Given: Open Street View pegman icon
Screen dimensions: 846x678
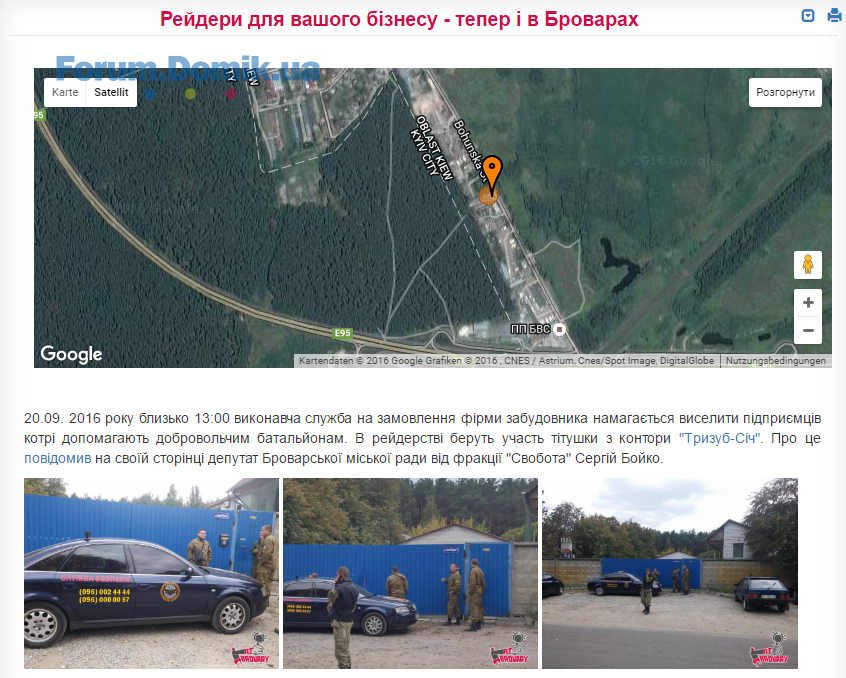Looking at the screenshot, I should click(808, 264).
